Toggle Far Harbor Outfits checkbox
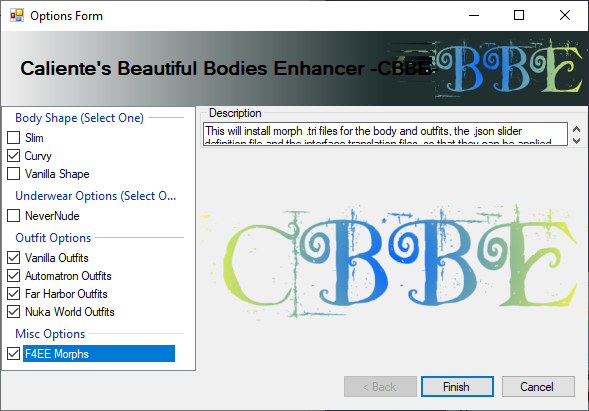 click(x=14, y=294)
